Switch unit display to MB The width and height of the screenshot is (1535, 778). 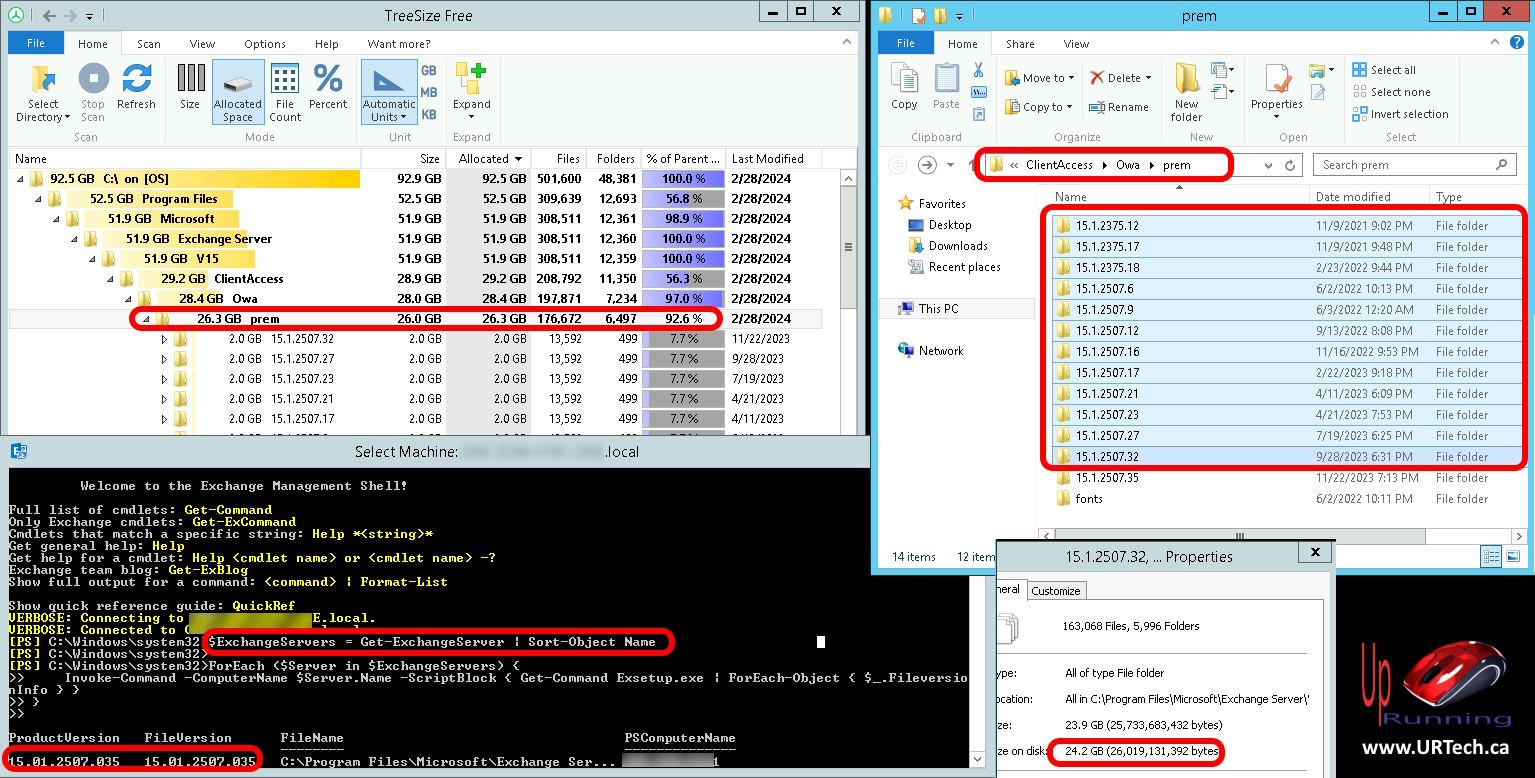(429, 93)
